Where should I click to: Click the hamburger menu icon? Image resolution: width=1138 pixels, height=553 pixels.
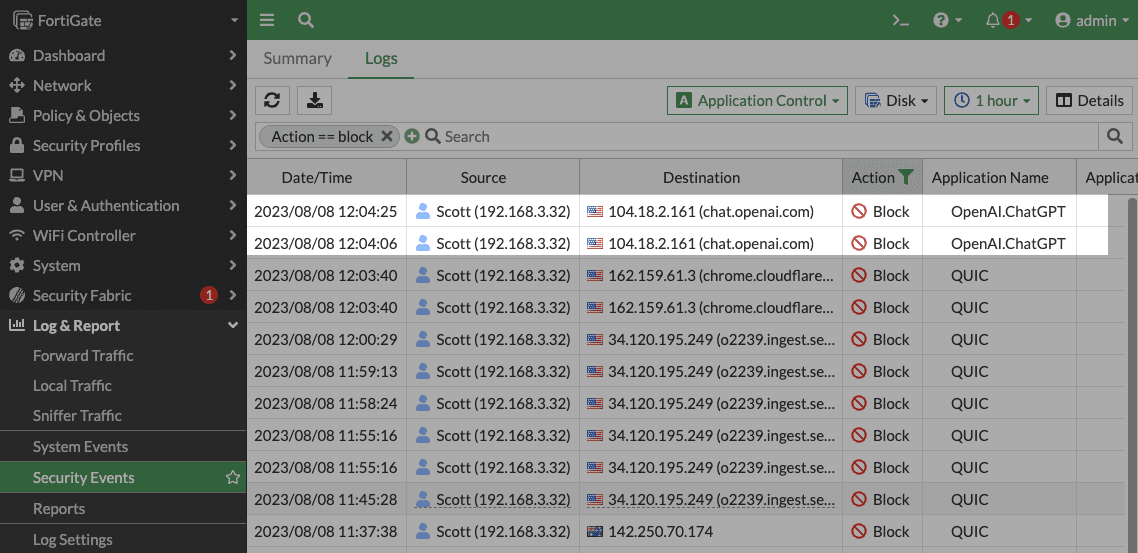coord(267,20)
